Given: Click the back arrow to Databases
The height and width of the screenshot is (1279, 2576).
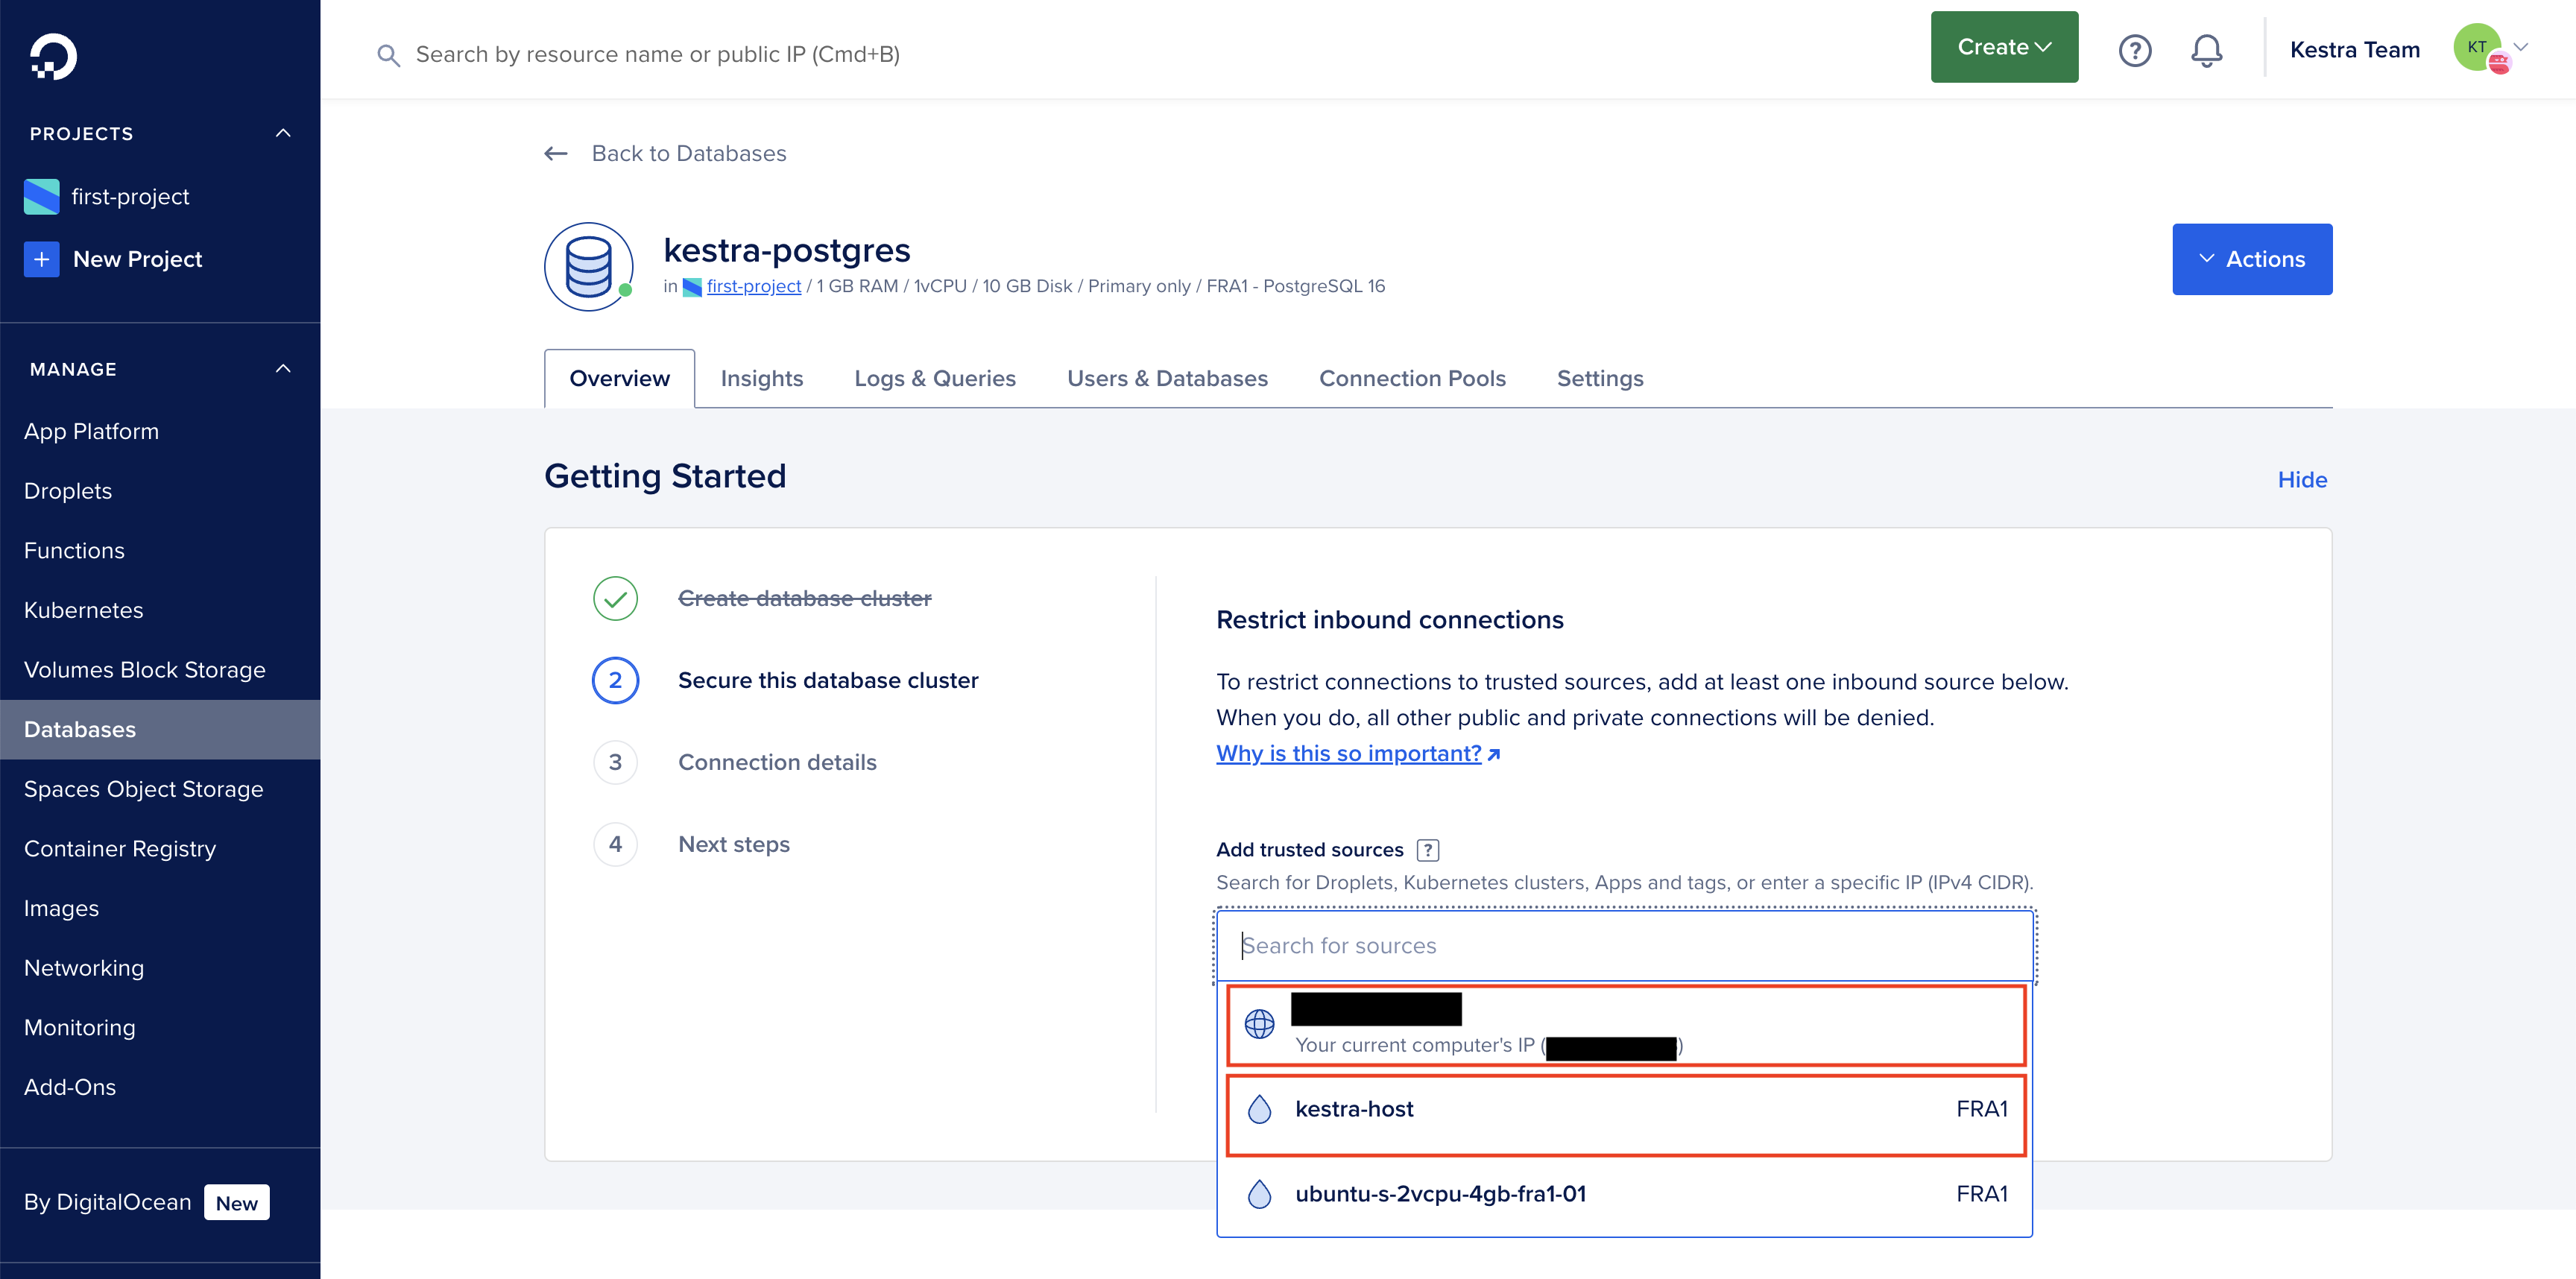Looking at the screenshot, I should [x=556, y=153].
